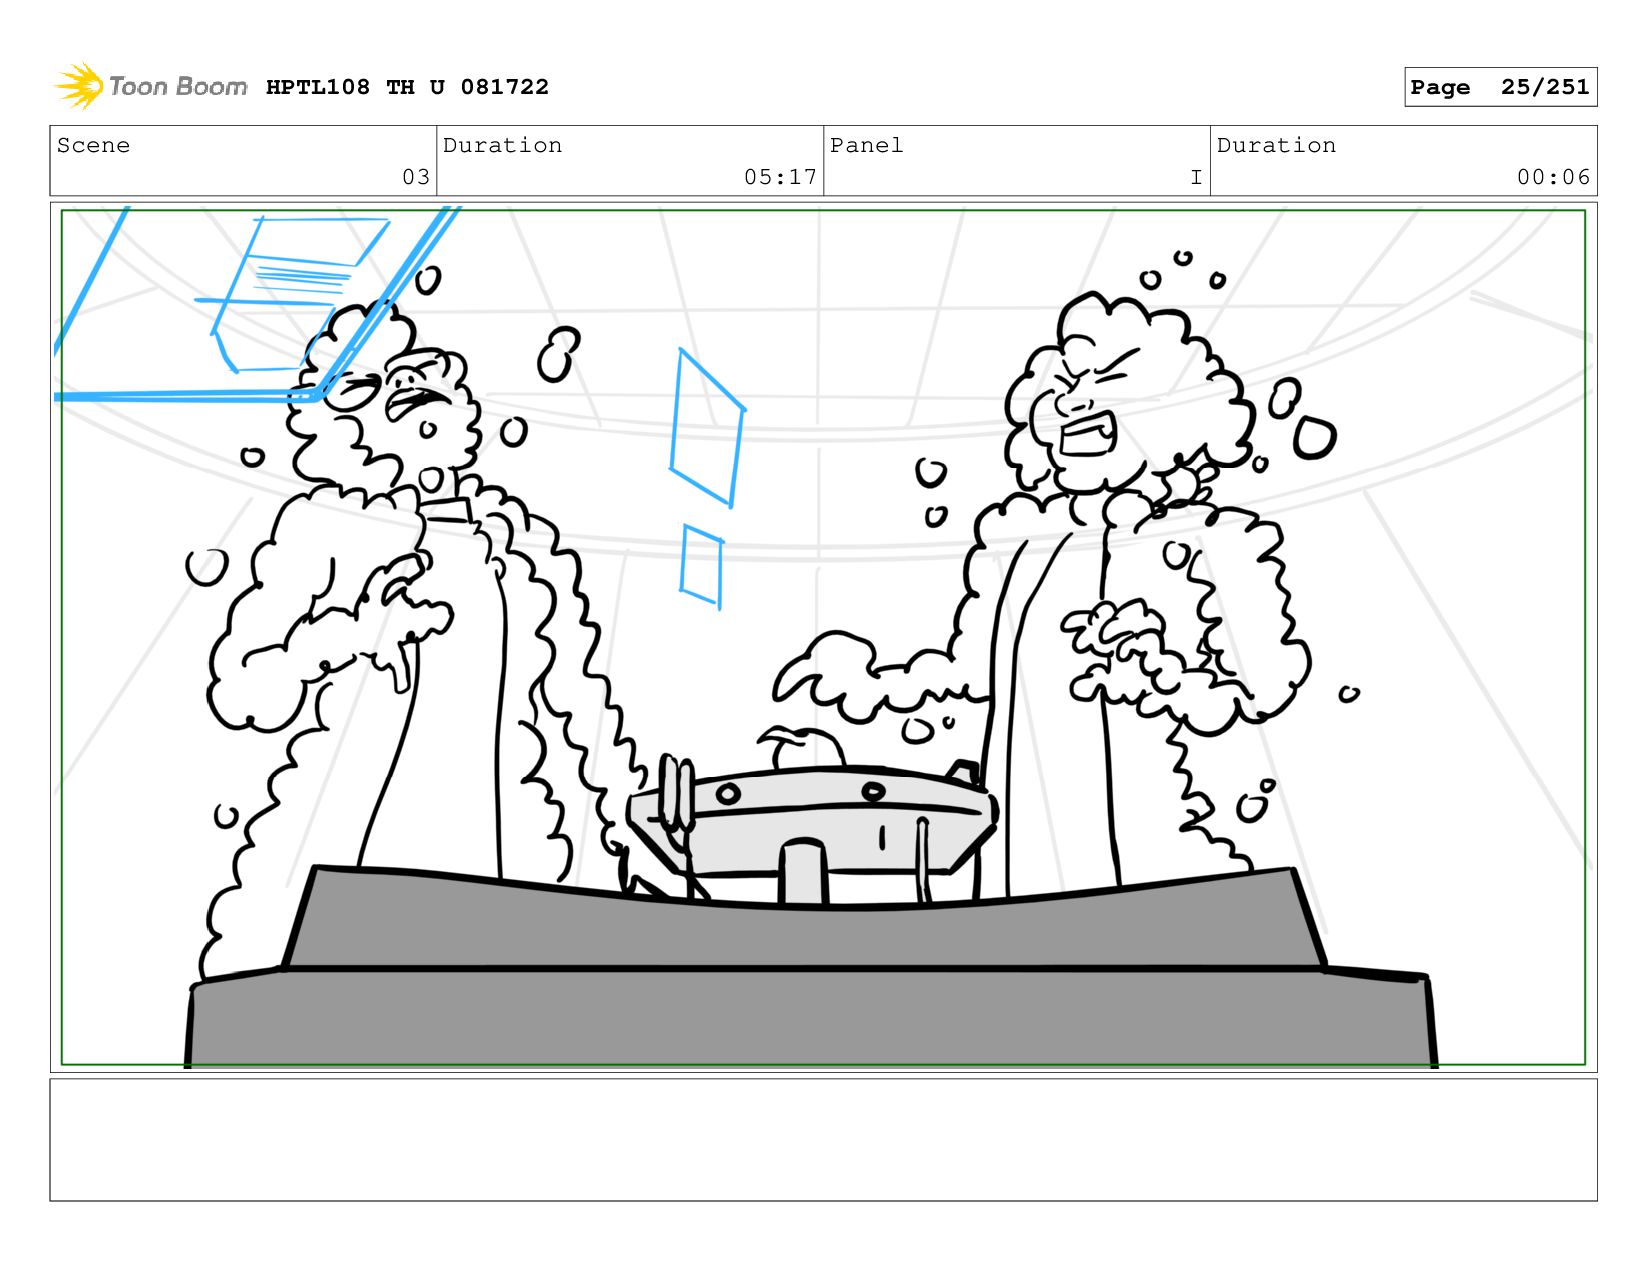1648x1276 pixels.
Task: Click the "Page 25/251" page indicator
Action: pyautogui.click(x=1500, y=87)
